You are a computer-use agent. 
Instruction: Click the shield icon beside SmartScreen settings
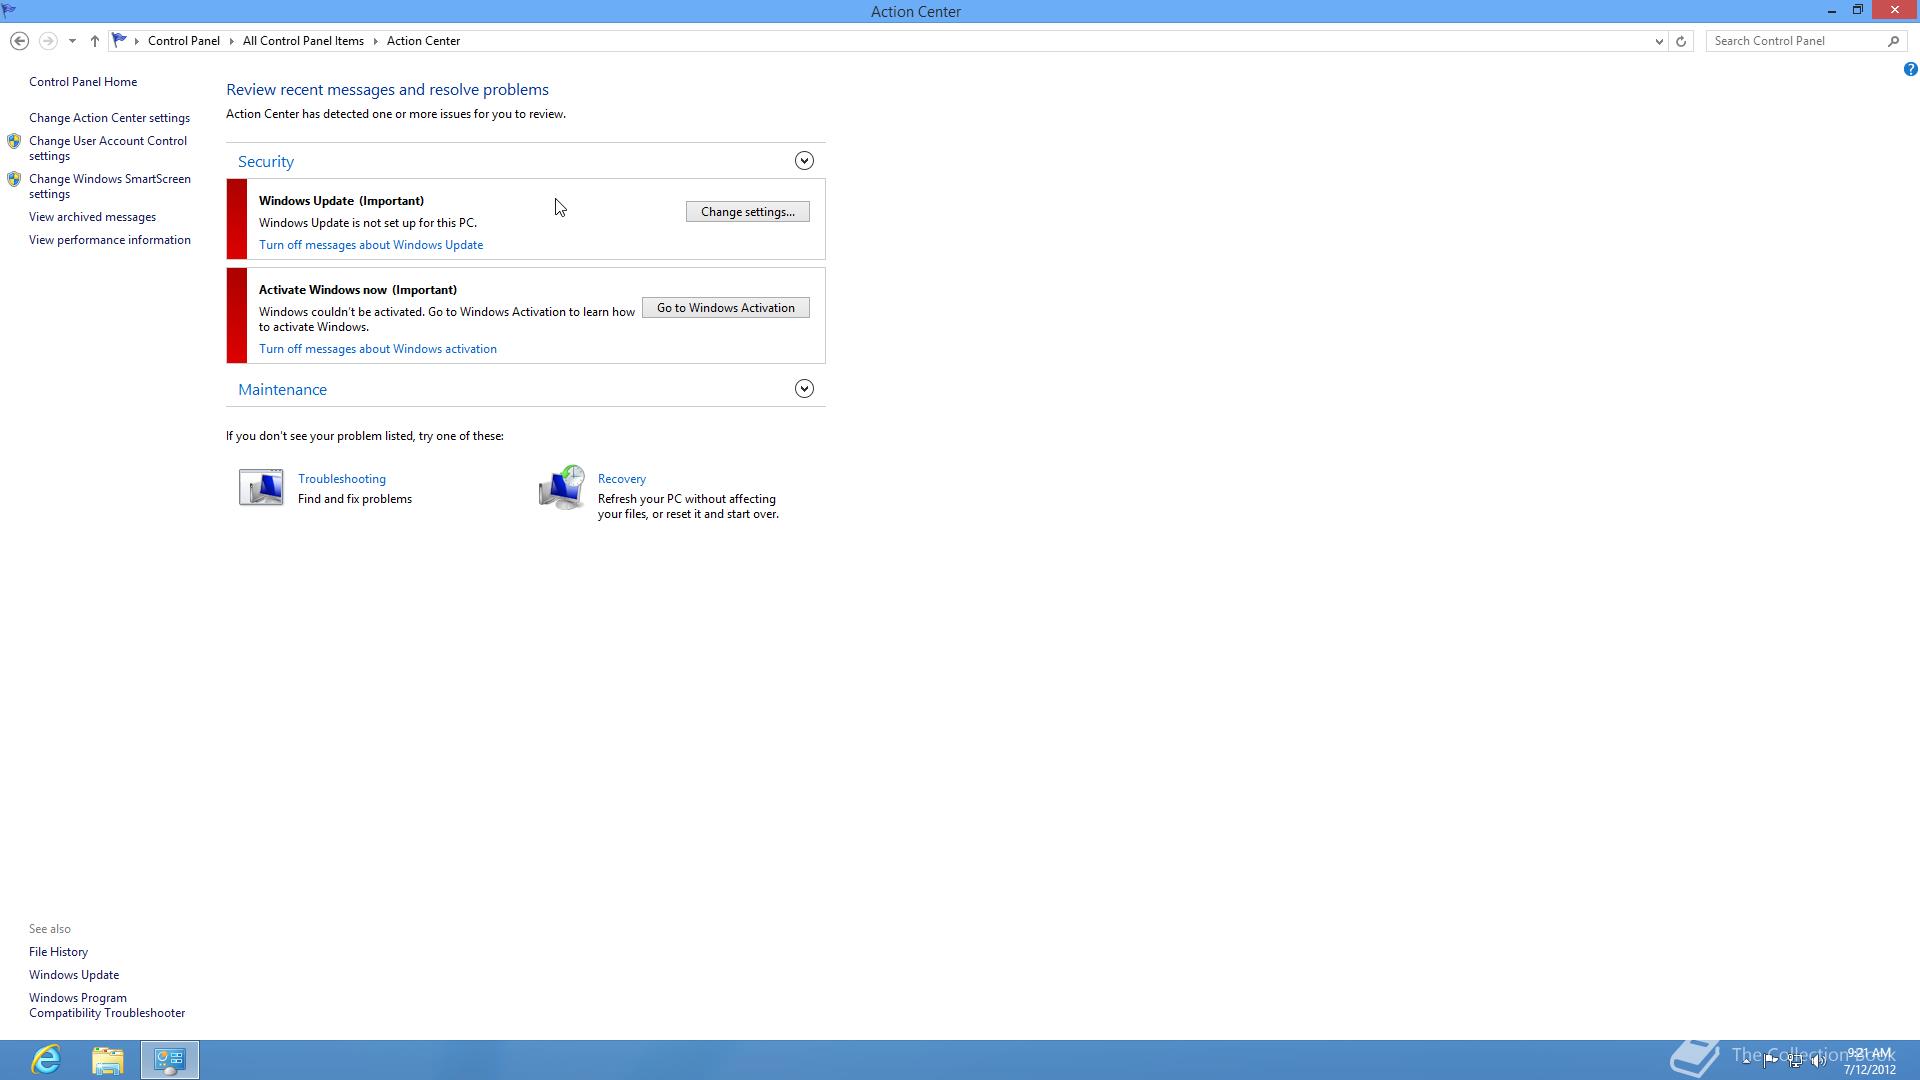(x=14, y=179)
